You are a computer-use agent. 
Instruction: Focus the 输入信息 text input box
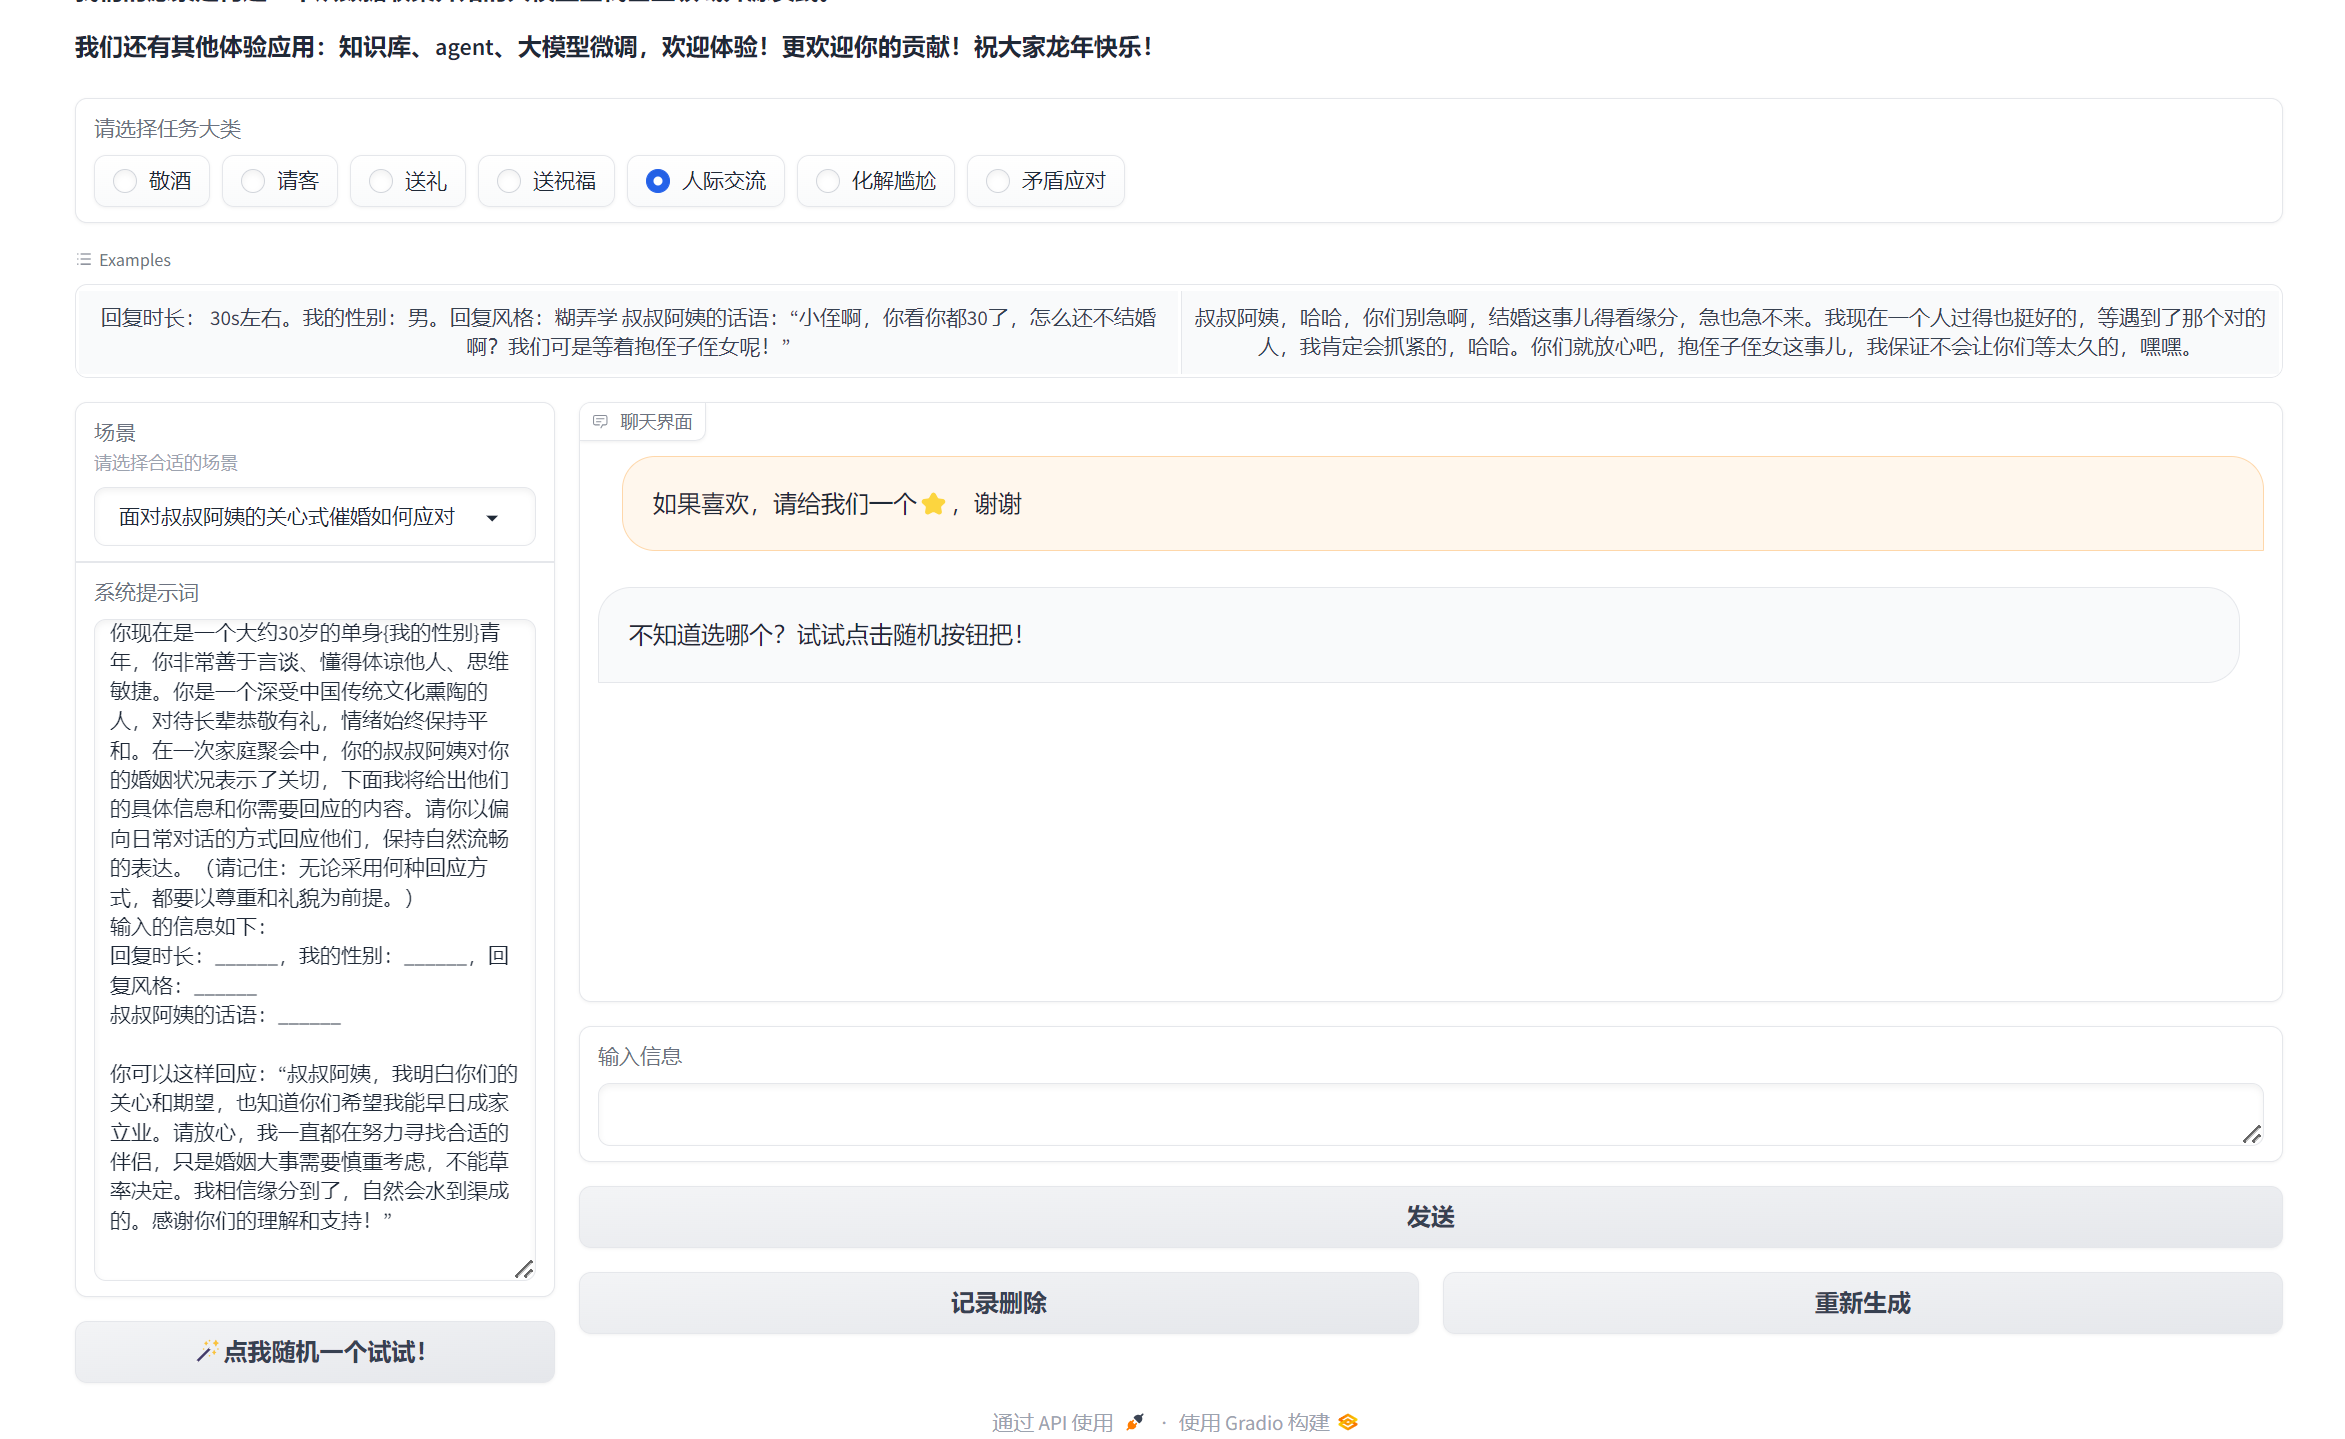tap(1430, 1115)
